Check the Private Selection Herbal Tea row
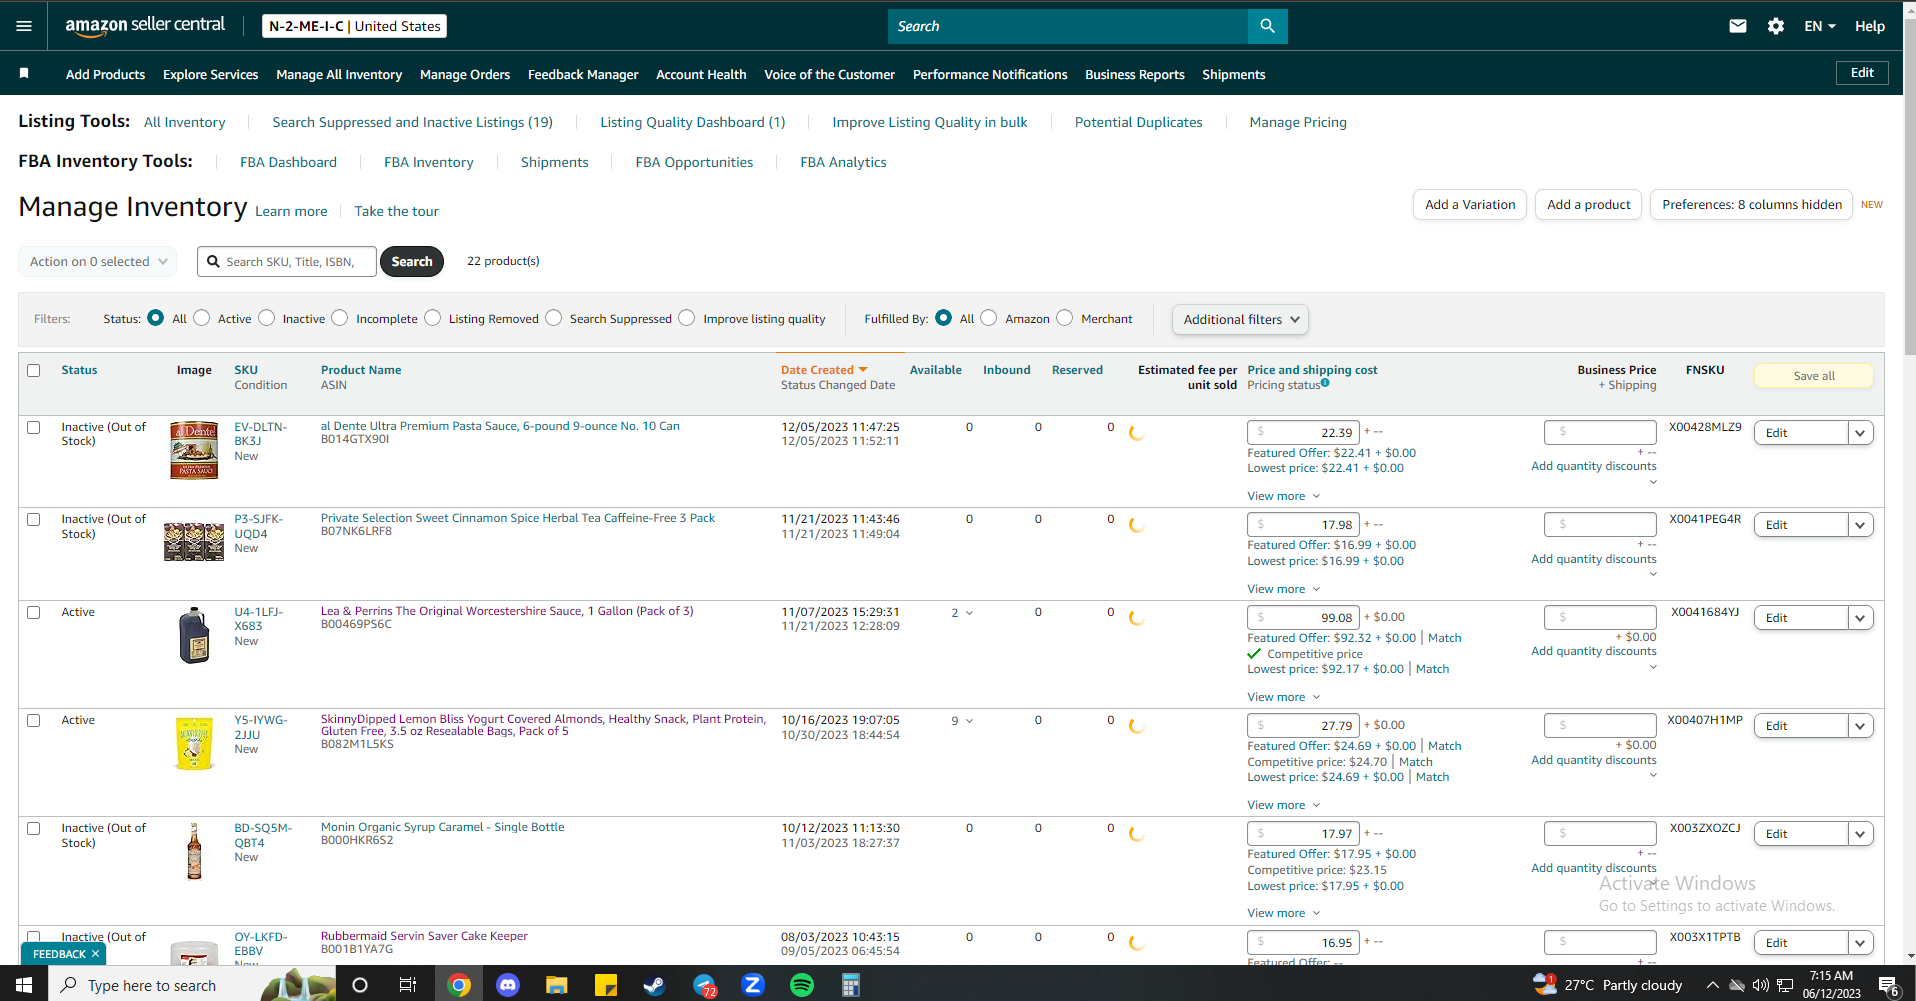Screen dimensions: 1916x1001 [34, 519]
